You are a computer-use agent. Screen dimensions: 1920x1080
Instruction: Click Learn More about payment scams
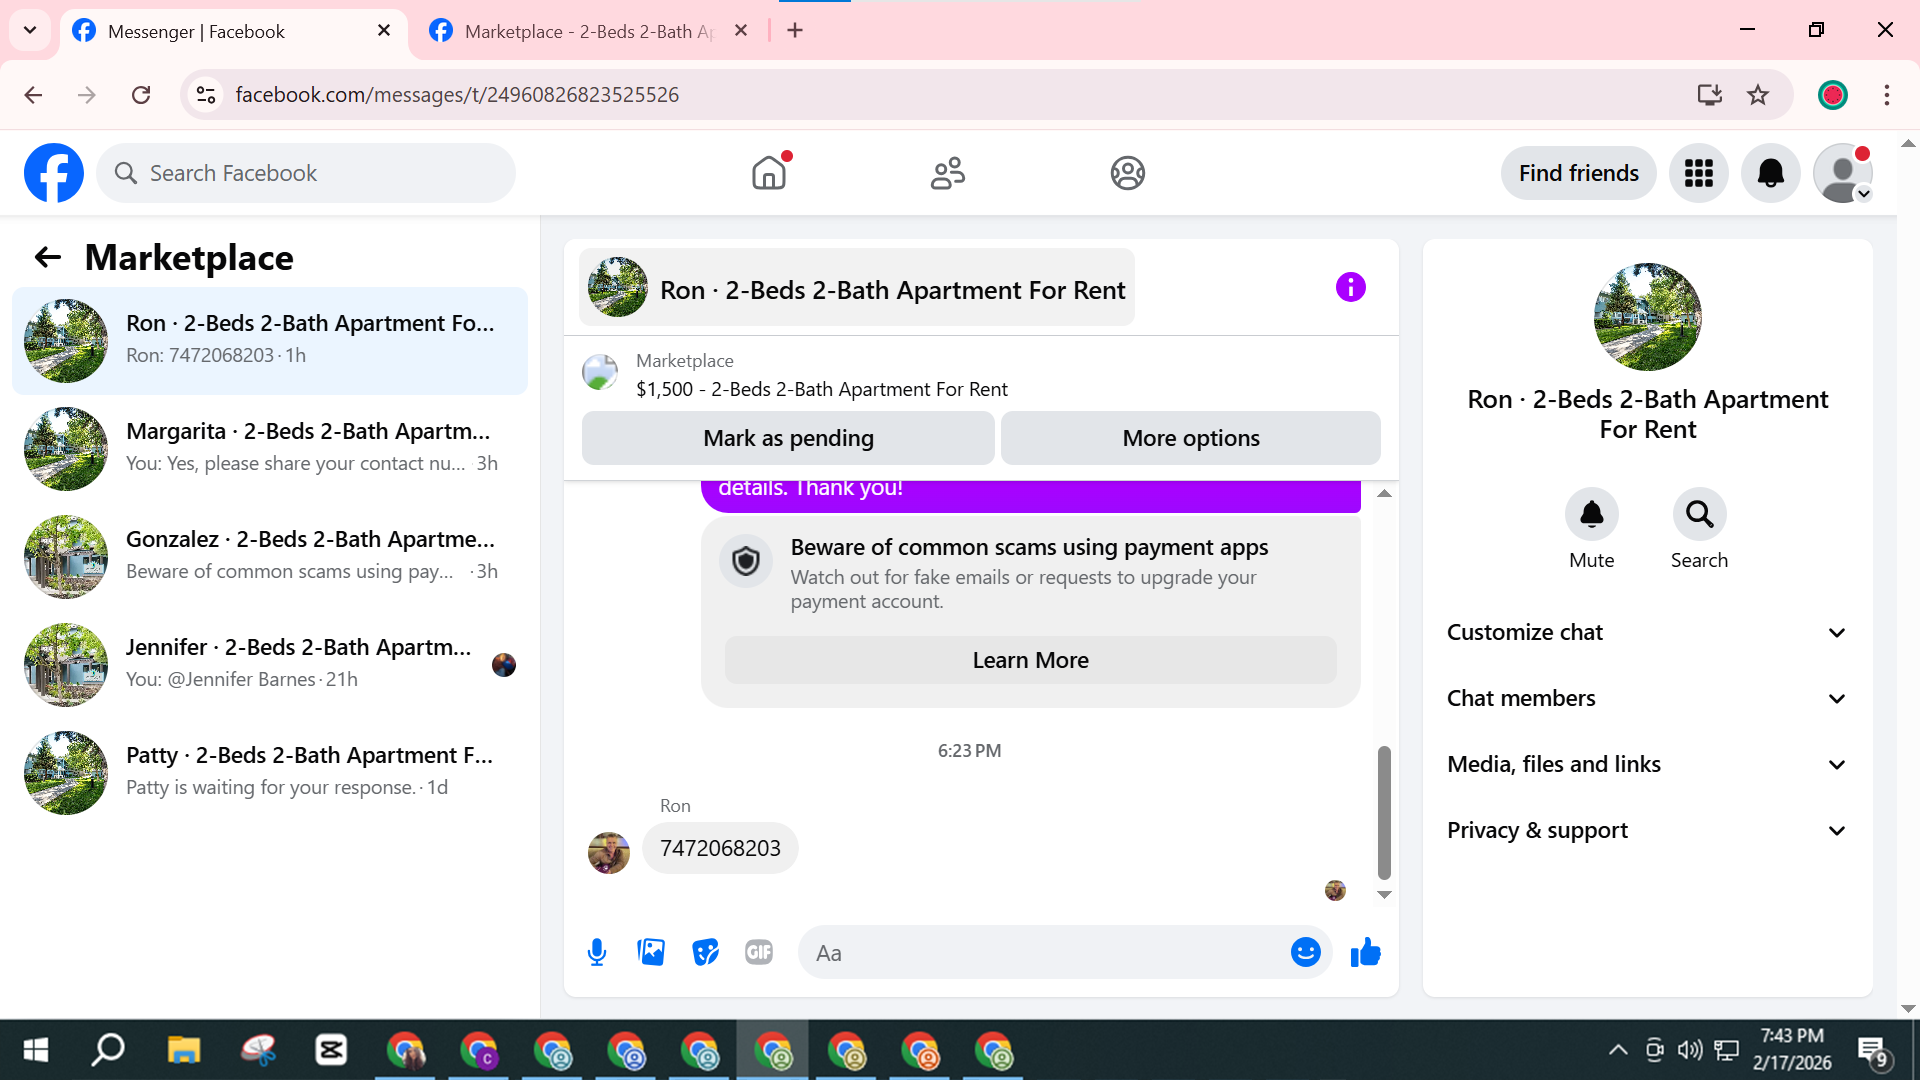point(1030,660)
